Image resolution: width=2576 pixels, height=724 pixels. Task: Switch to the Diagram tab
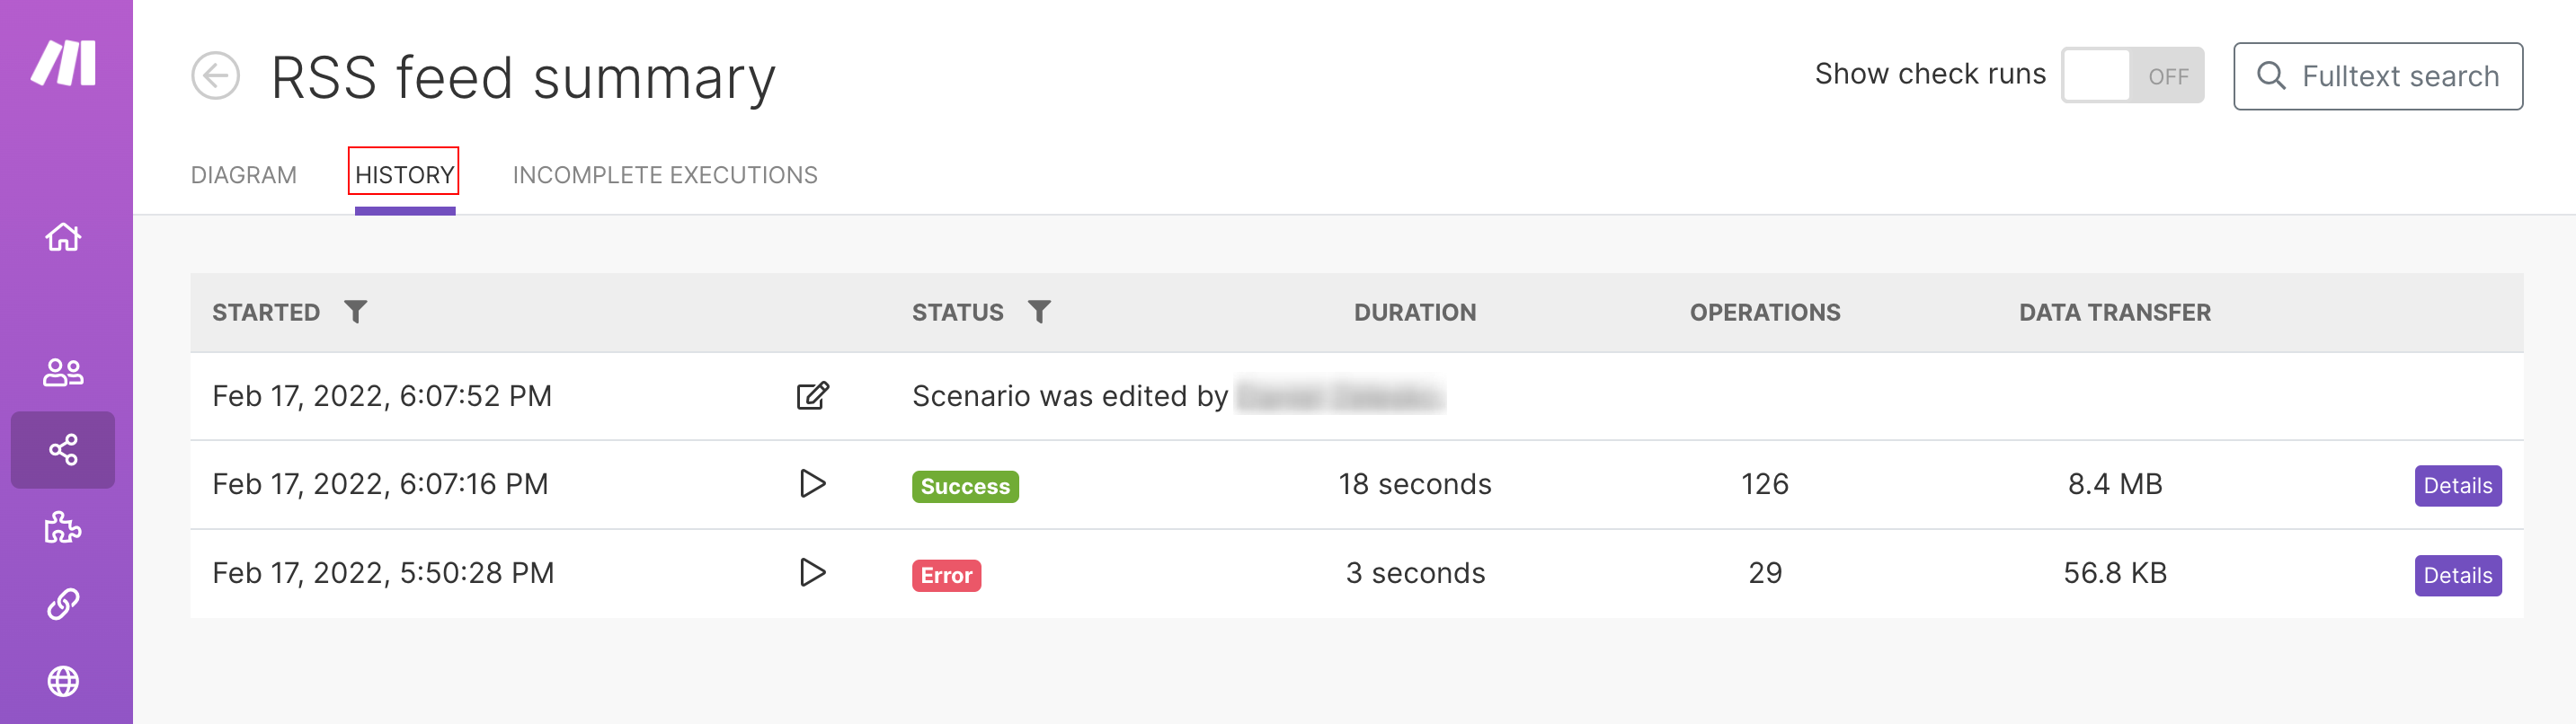pyautogui.click(x=244, y=175)
